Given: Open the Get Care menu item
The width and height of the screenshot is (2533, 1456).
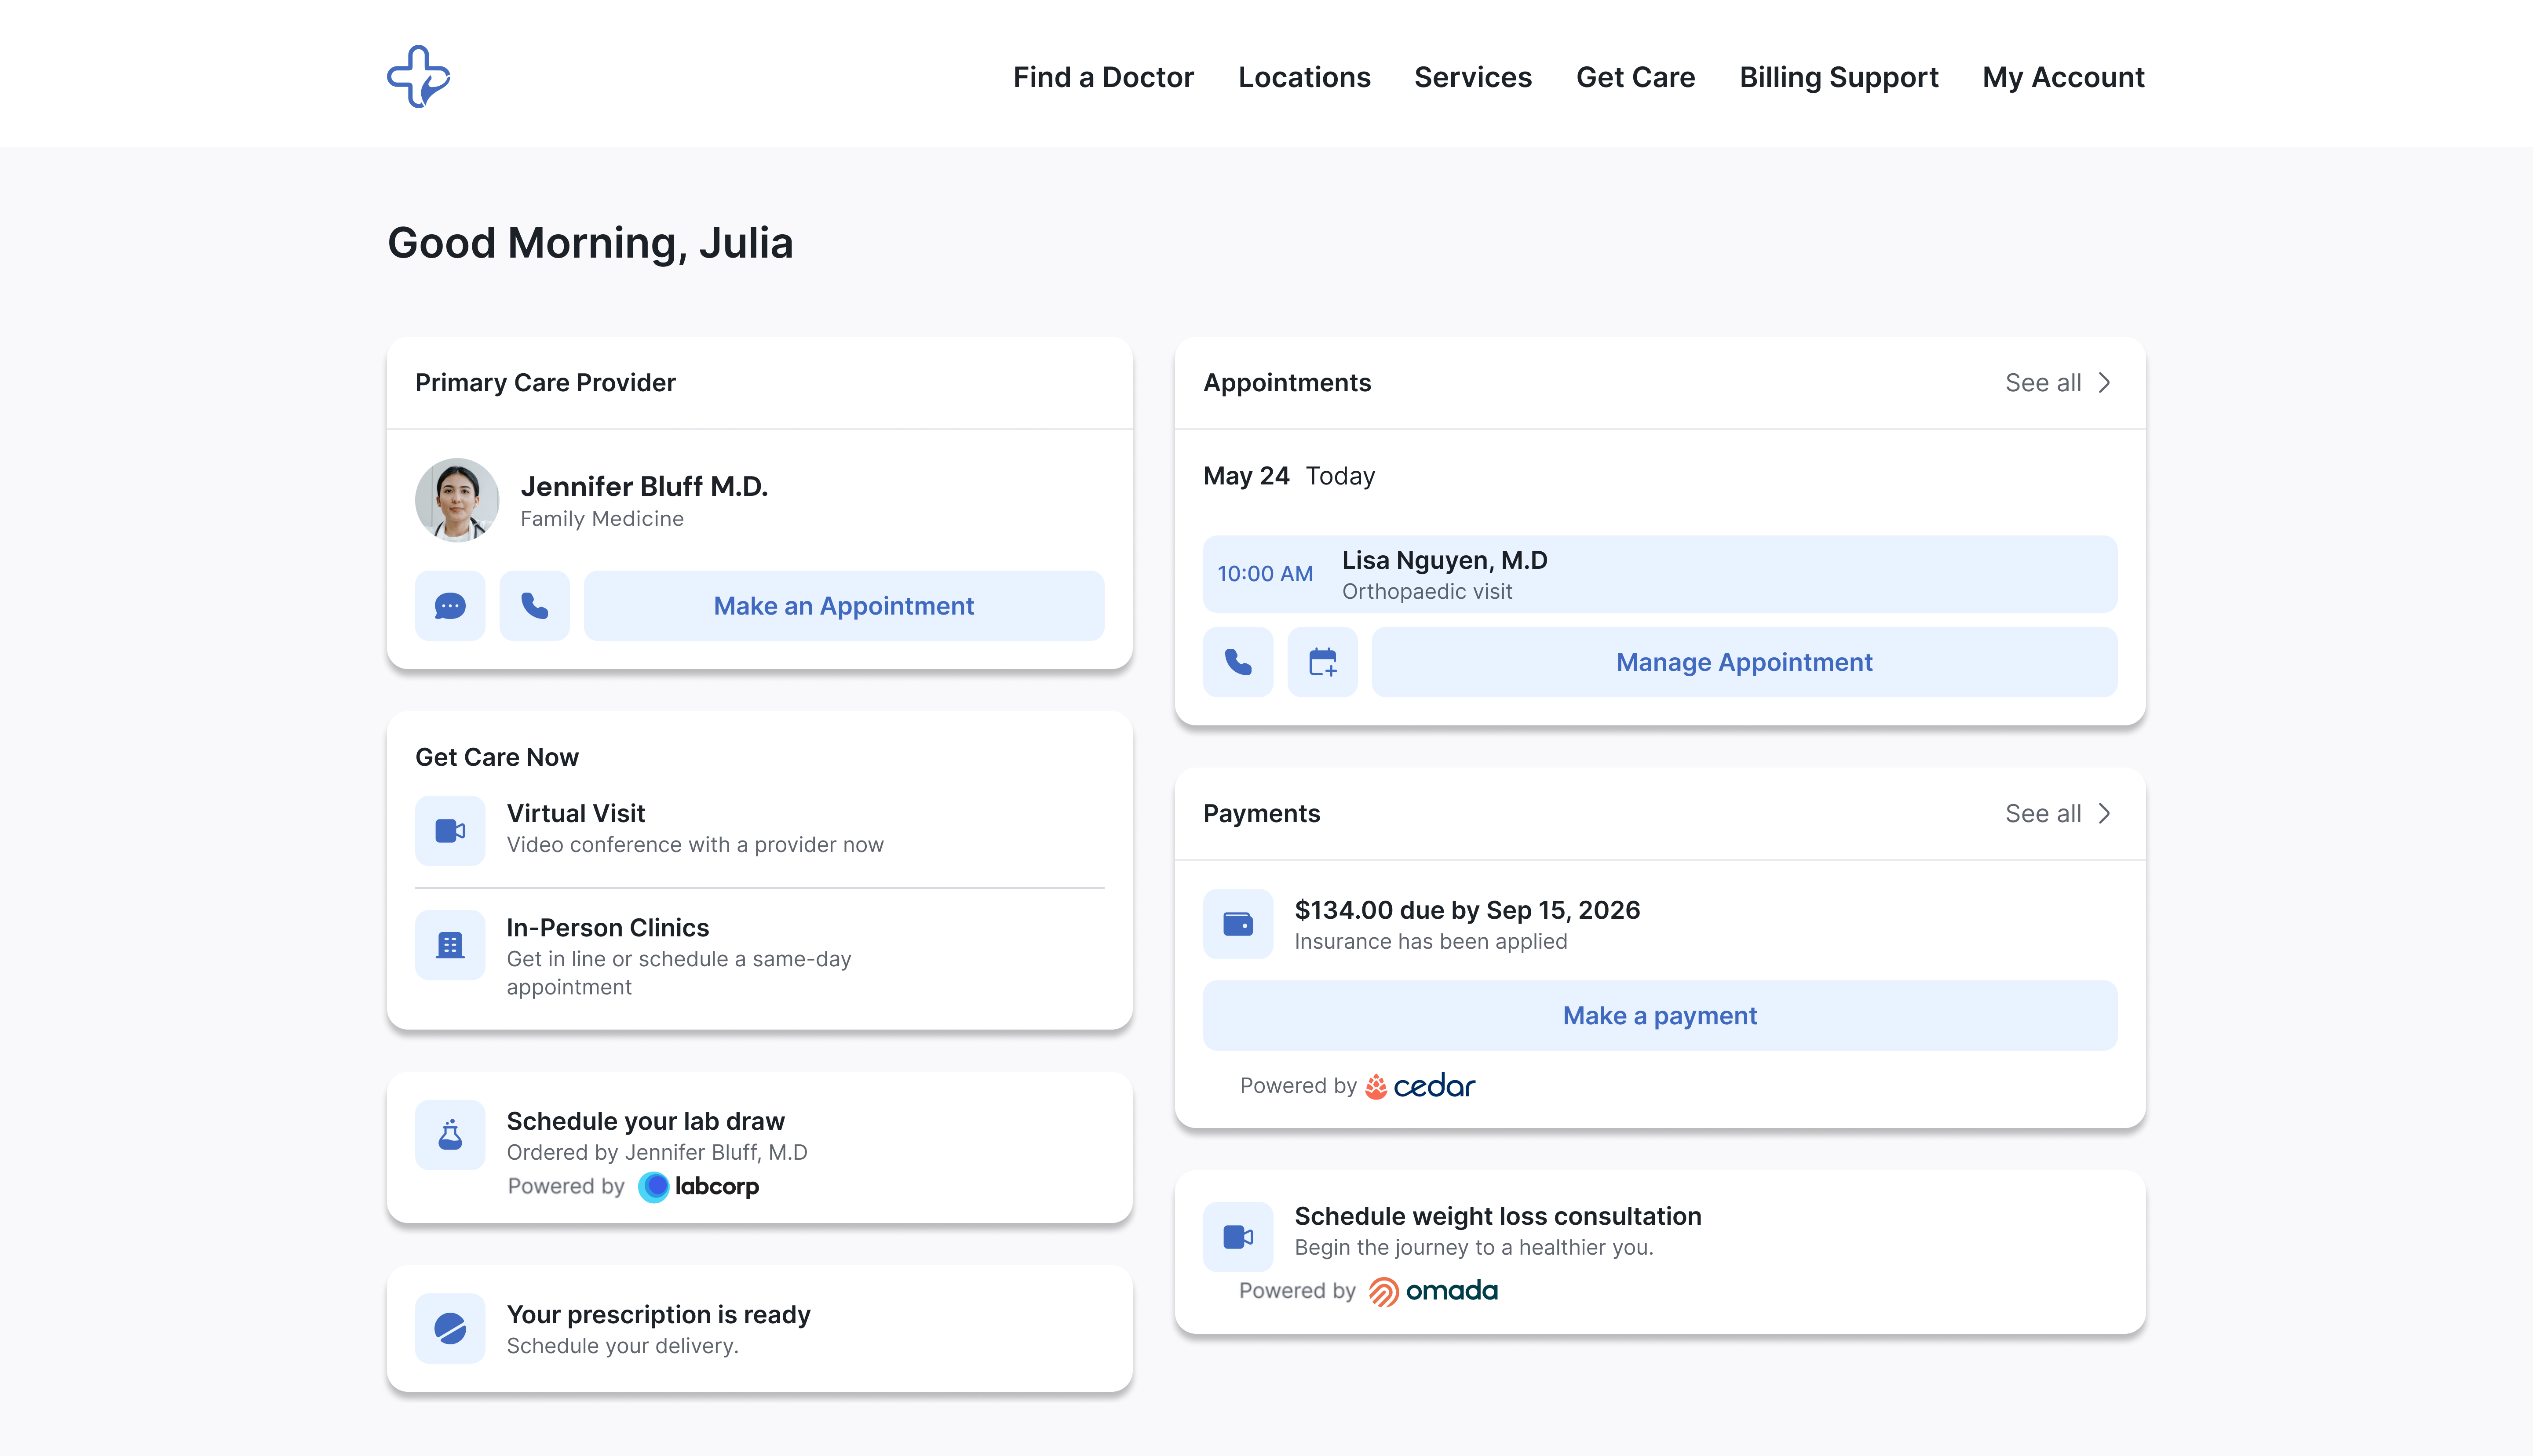Looking at the screenshot, I should 1635,77.
